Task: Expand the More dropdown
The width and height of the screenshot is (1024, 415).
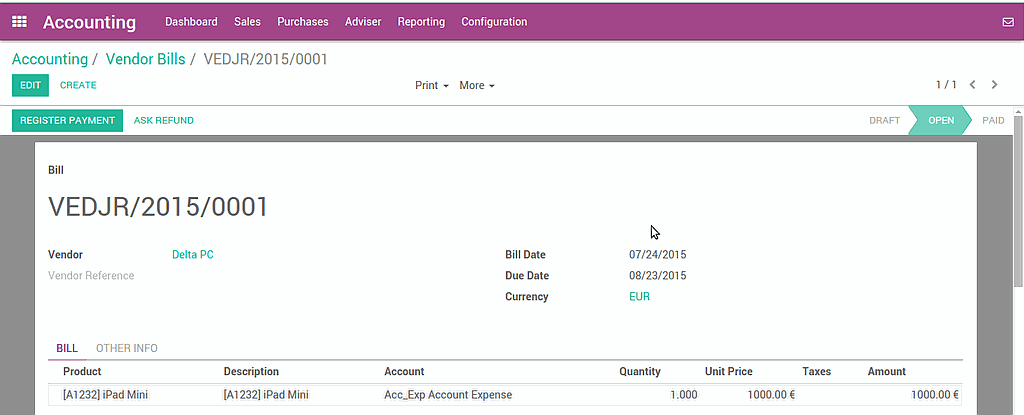Action: (477, 86)
